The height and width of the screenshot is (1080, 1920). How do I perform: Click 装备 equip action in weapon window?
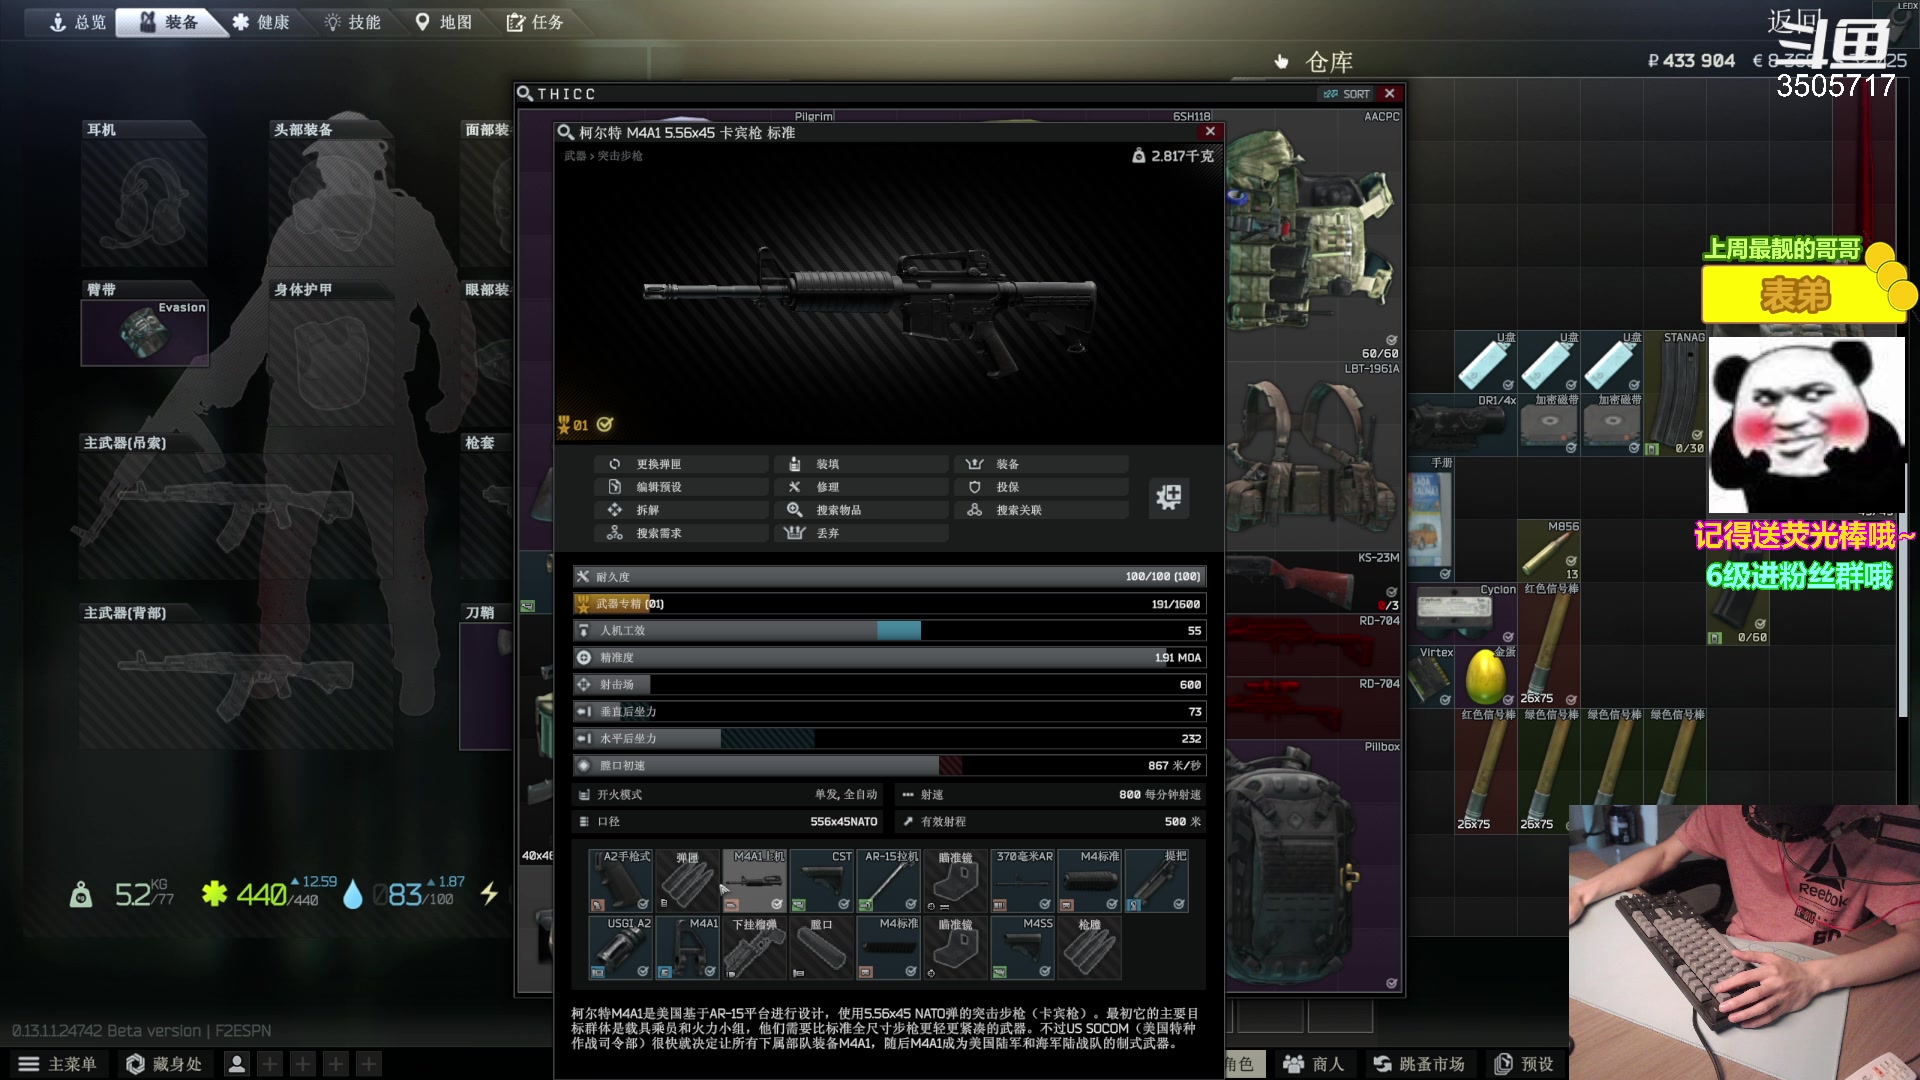point(1041,464)
